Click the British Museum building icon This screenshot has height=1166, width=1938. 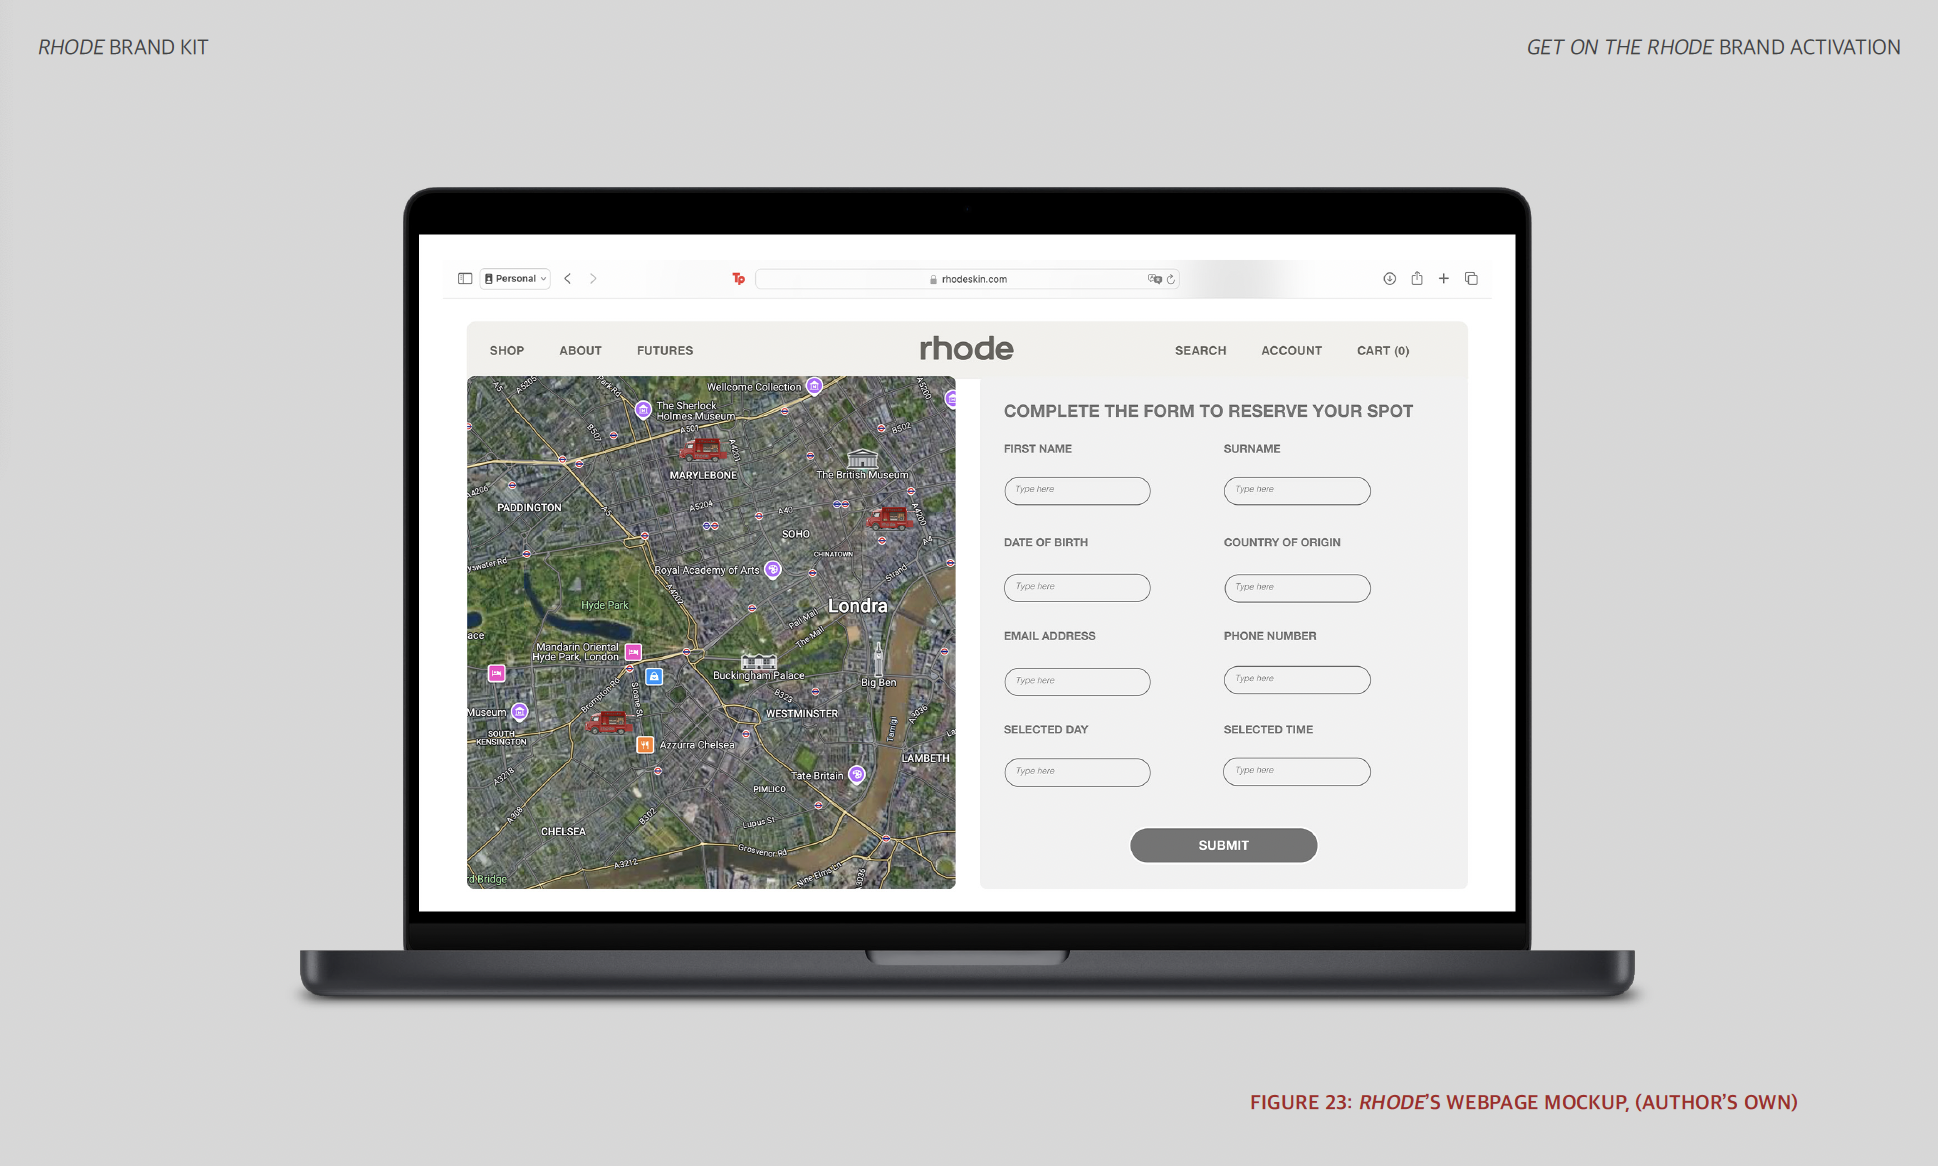(862, 459)
